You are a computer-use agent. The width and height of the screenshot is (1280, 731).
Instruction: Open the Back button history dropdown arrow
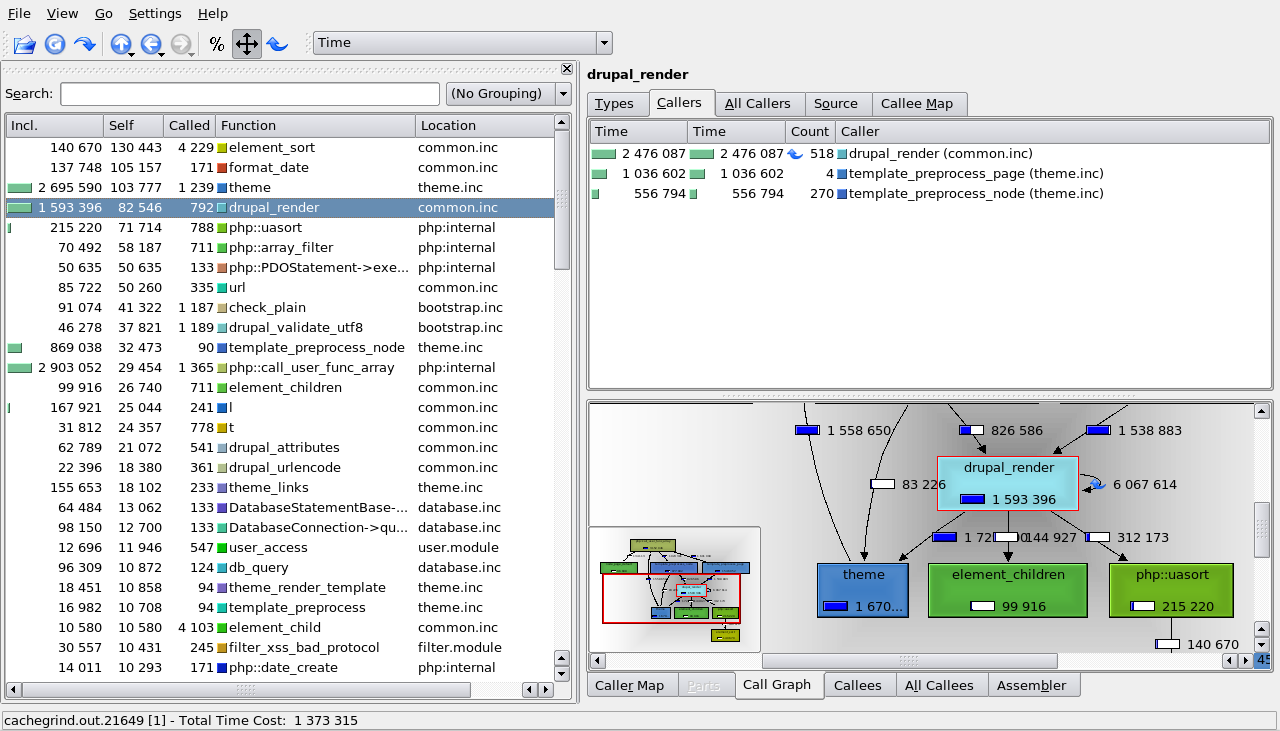click(x=162, y=53)
